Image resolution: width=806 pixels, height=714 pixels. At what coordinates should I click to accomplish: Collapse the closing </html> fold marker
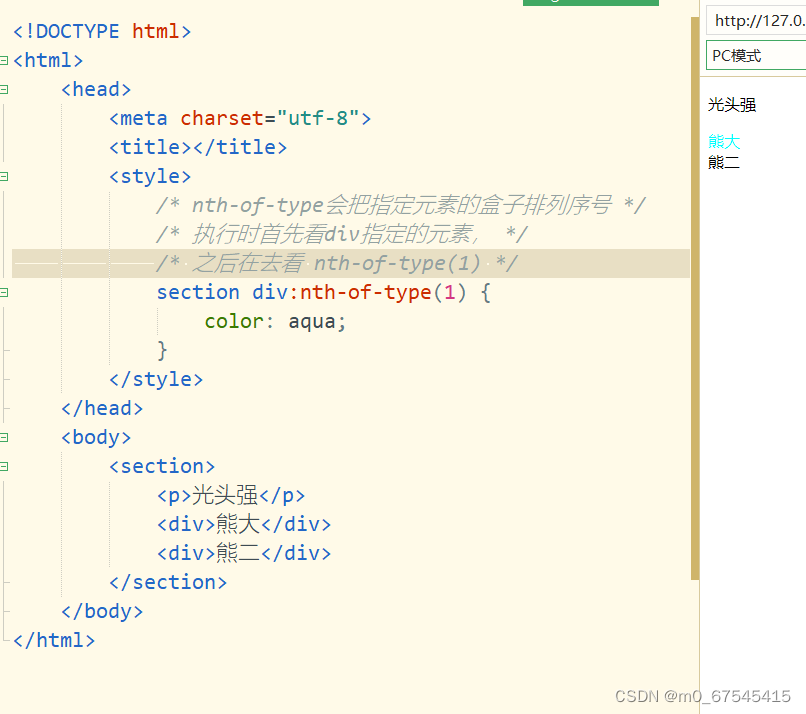pyautogui.click(x=5, y=640)
